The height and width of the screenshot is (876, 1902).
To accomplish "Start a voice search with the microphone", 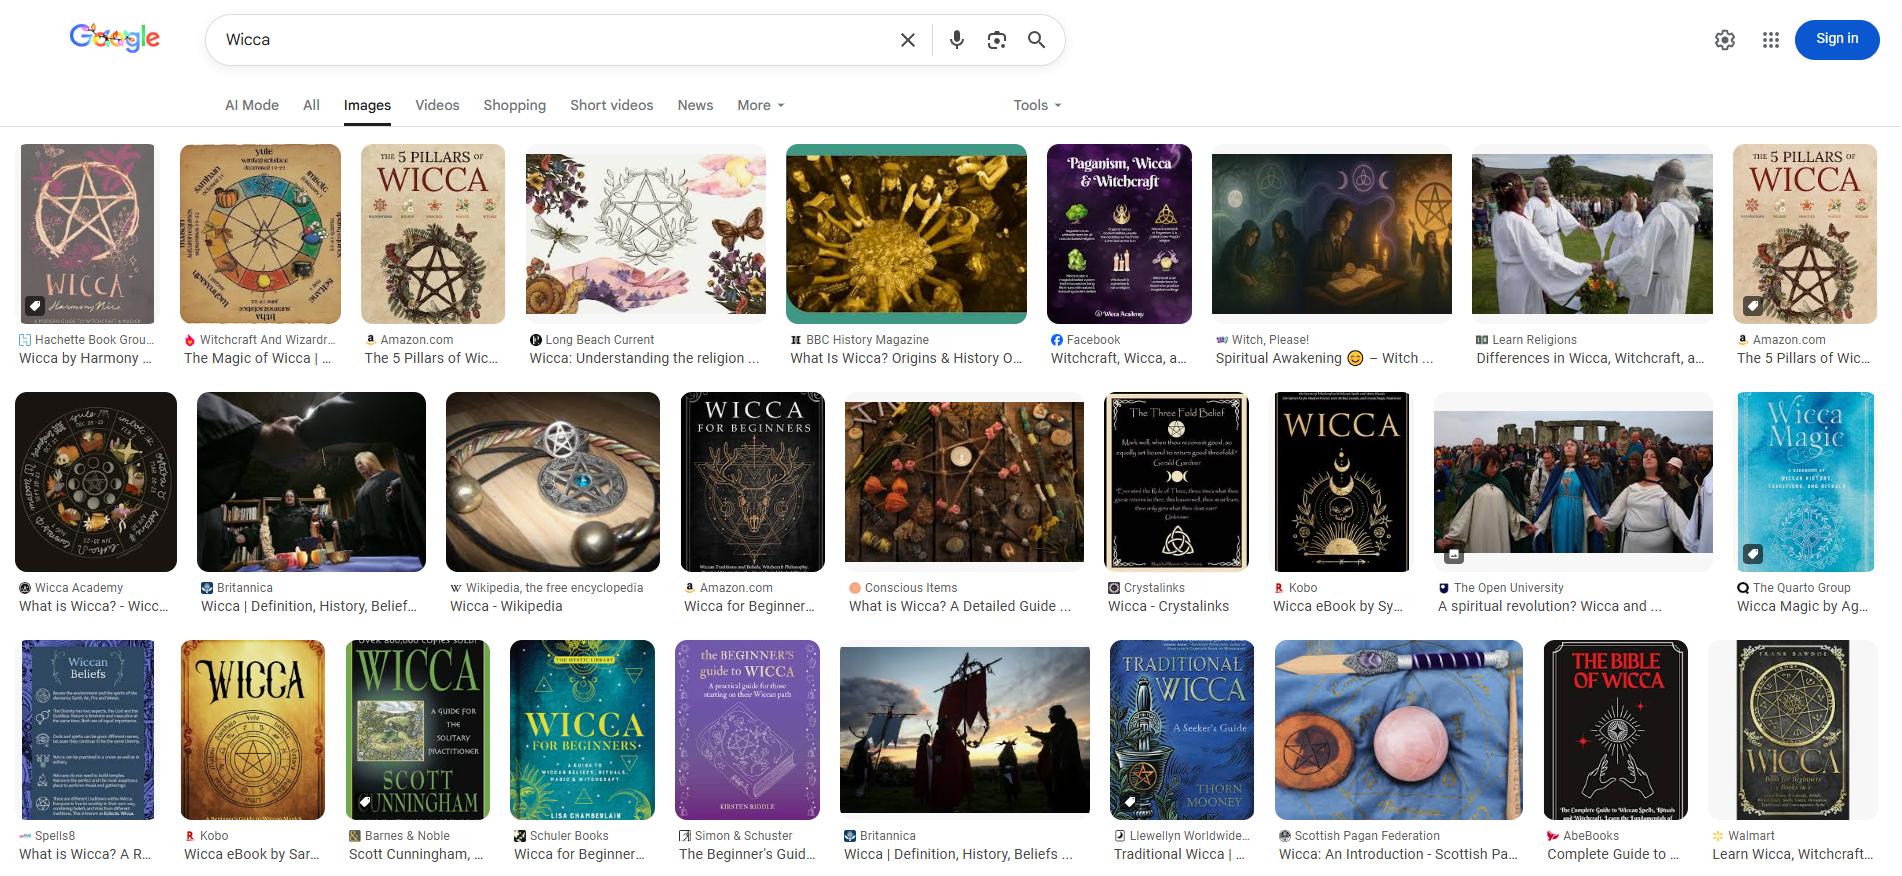I will pos(957,40).
